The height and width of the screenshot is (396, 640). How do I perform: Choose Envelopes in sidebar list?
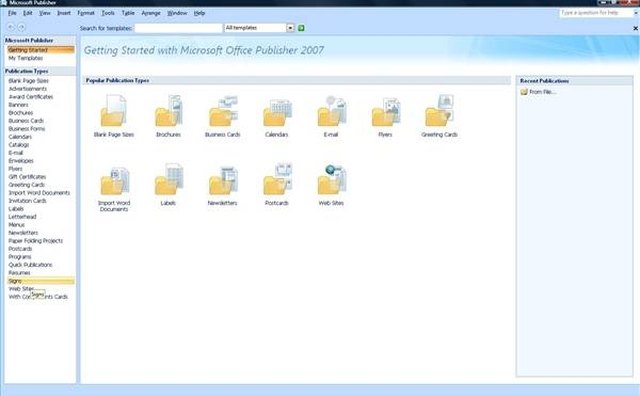[x=21, y=160]
